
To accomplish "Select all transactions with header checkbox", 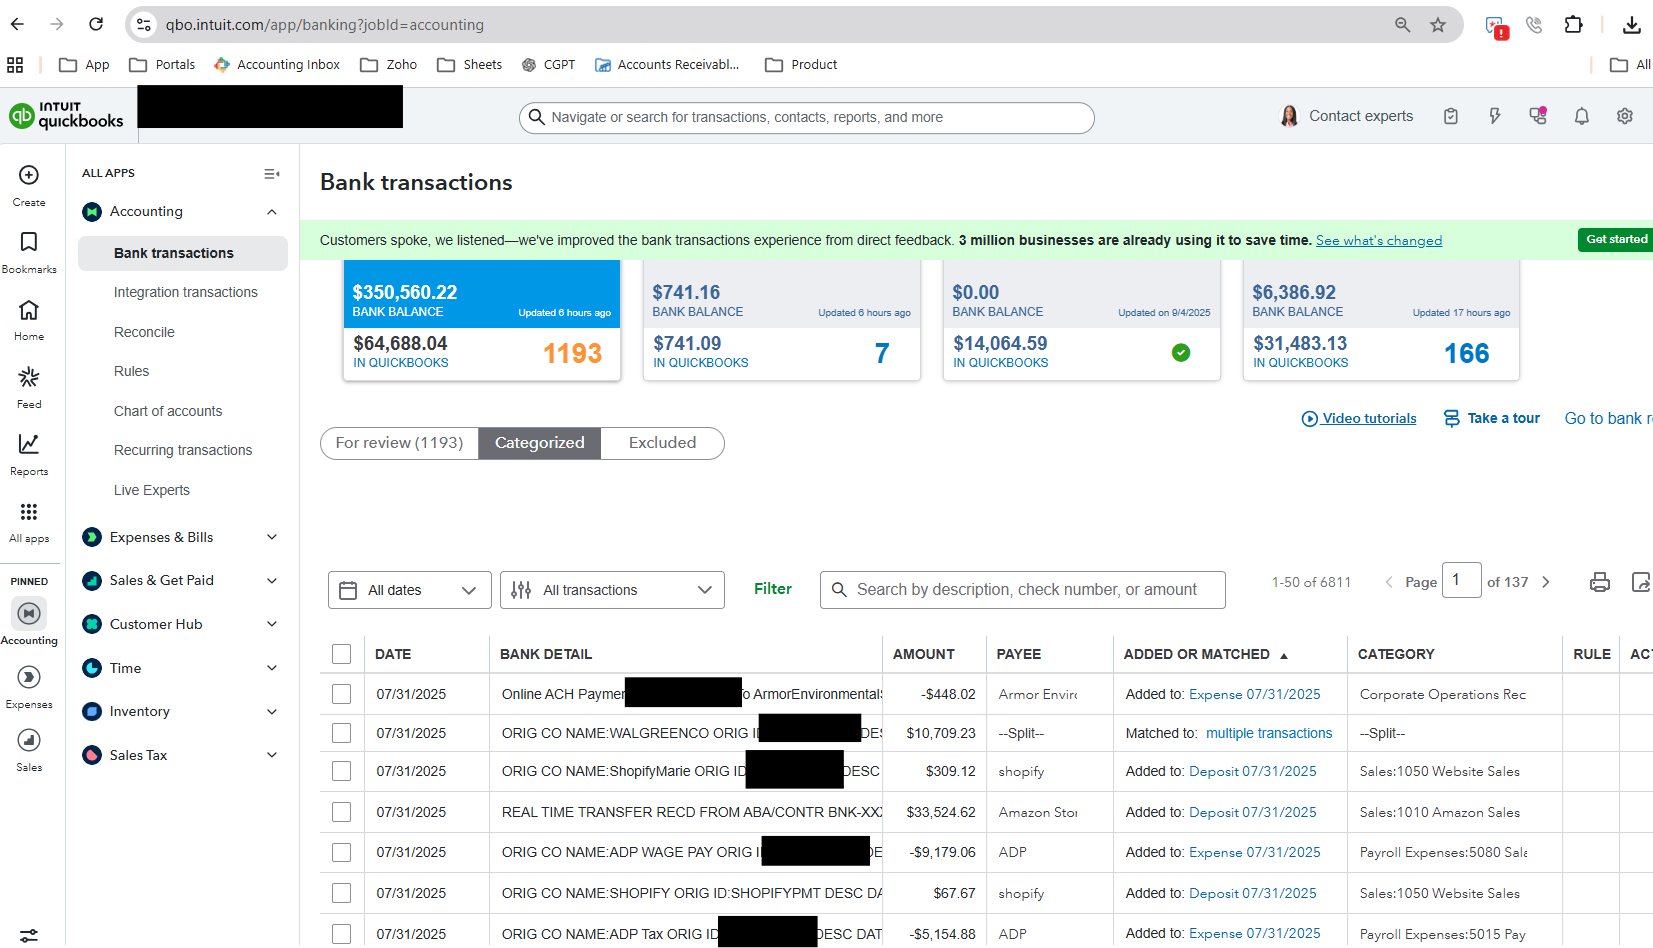I will 342,654.
